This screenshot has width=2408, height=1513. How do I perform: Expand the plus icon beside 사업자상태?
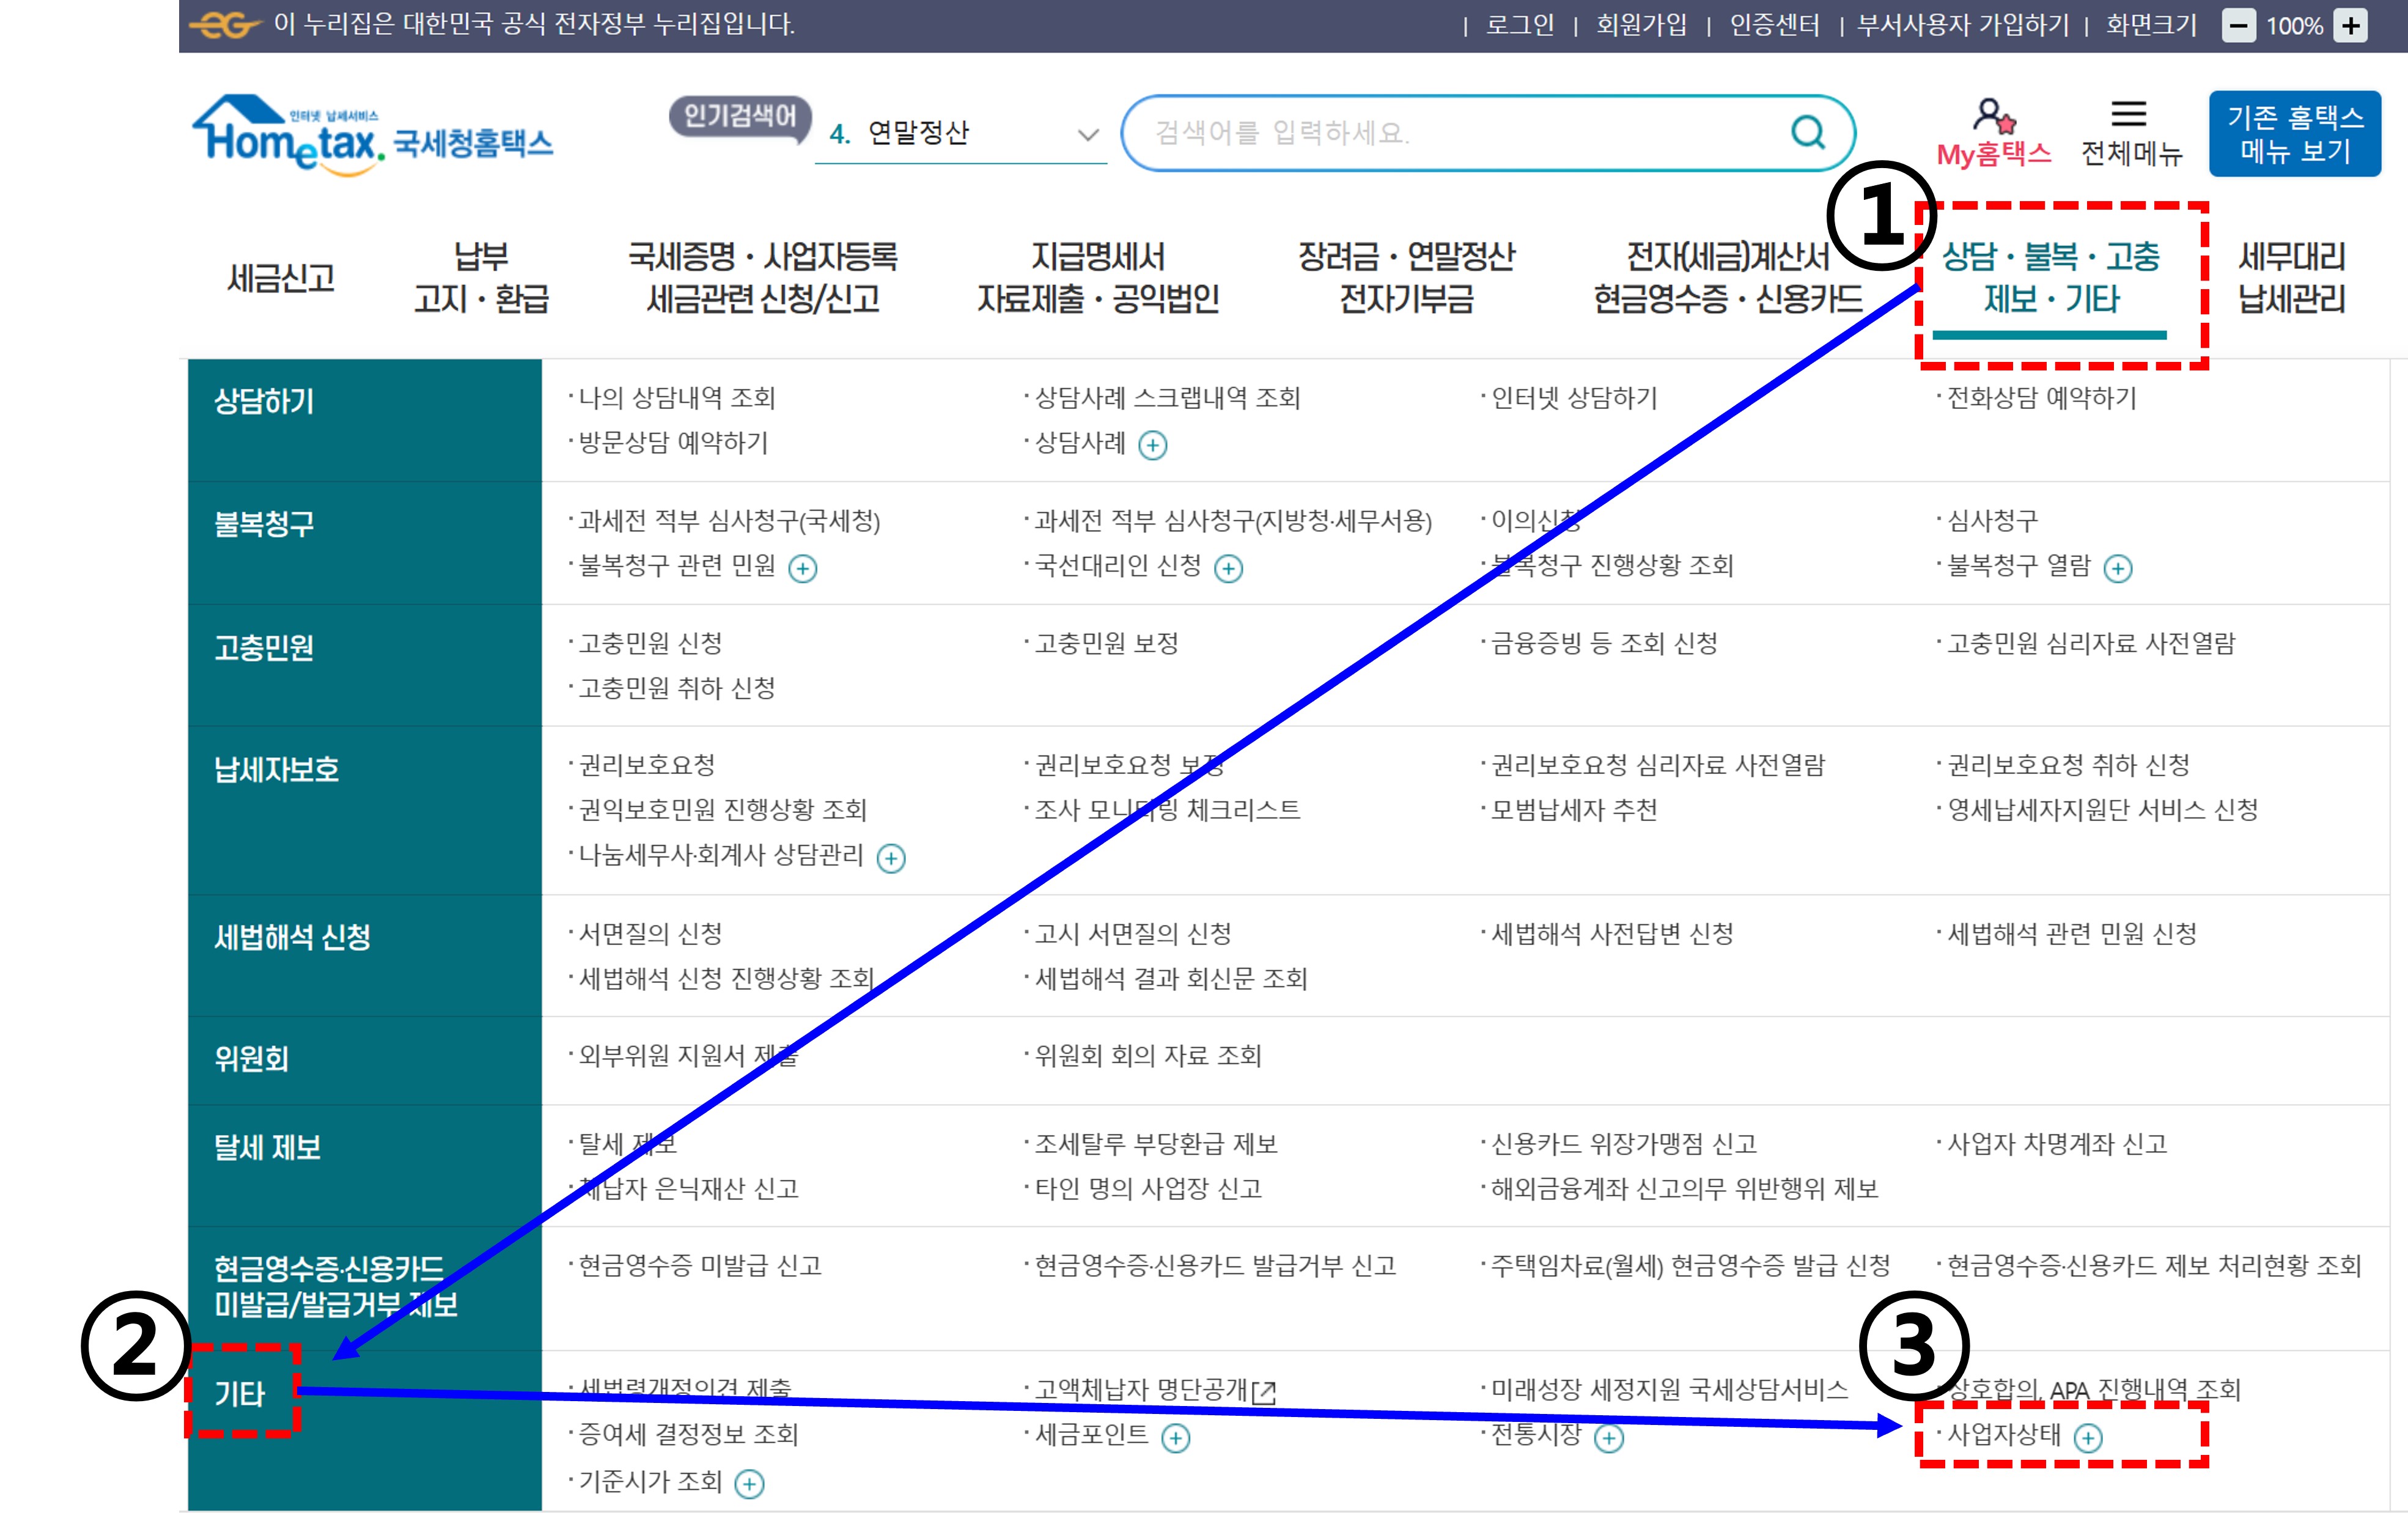2088,1438
